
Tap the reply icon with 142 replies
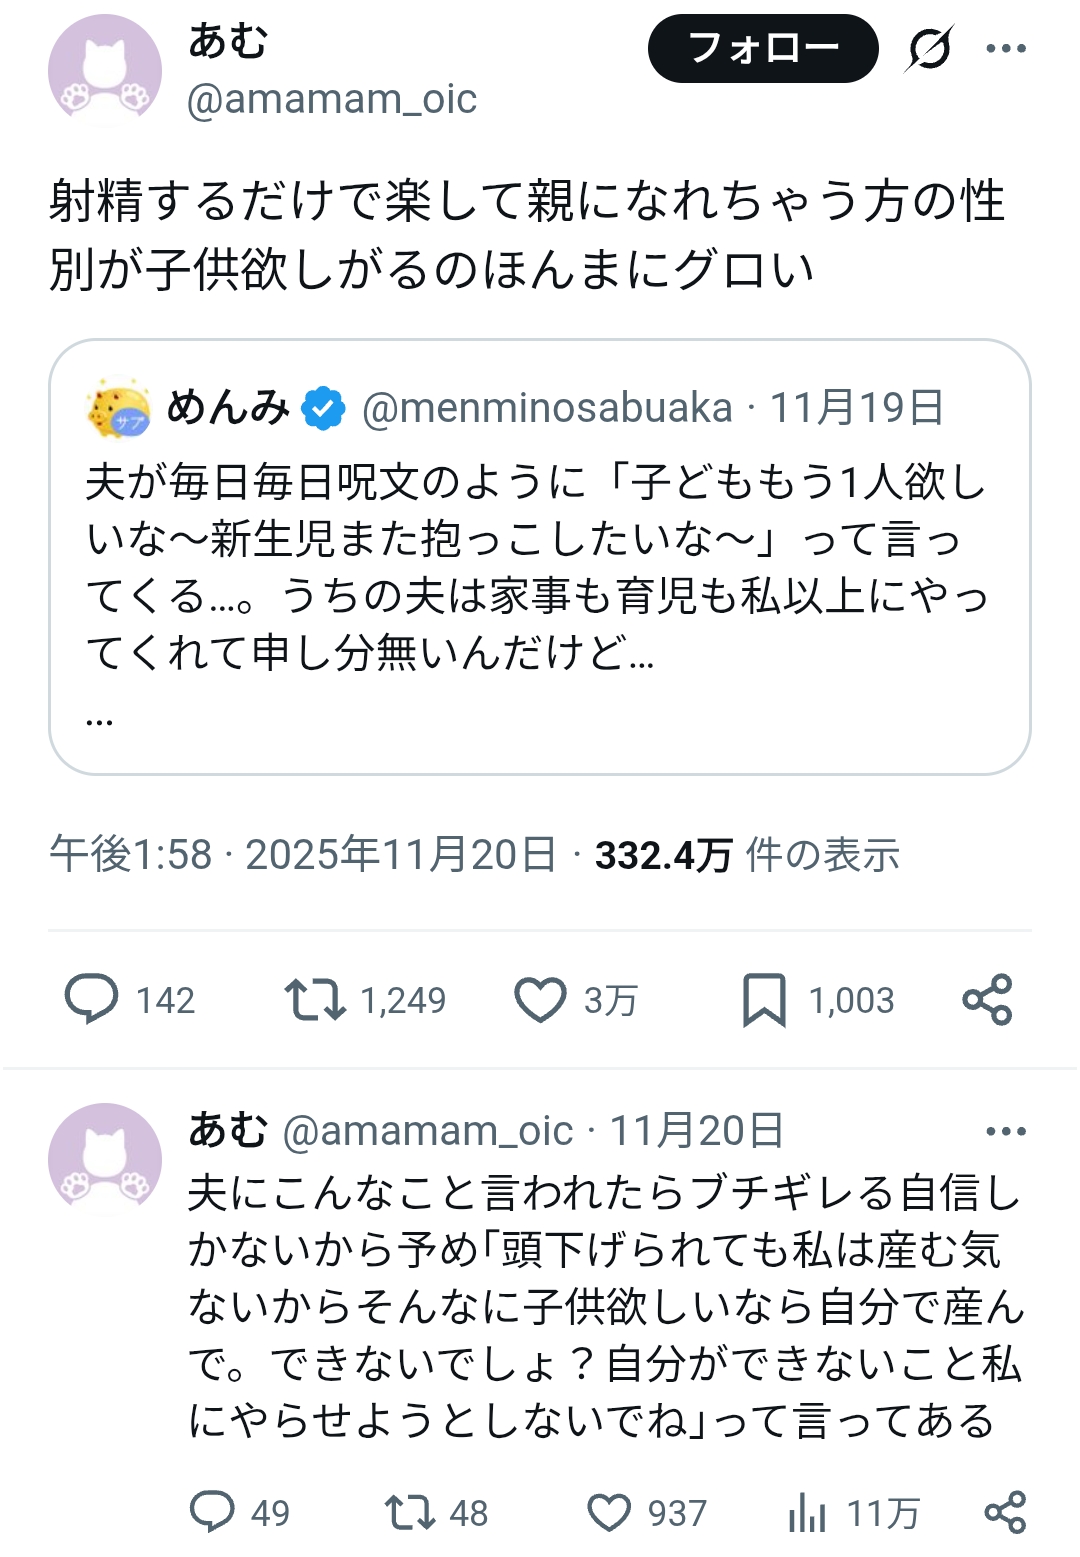(x=92, y=1000)
